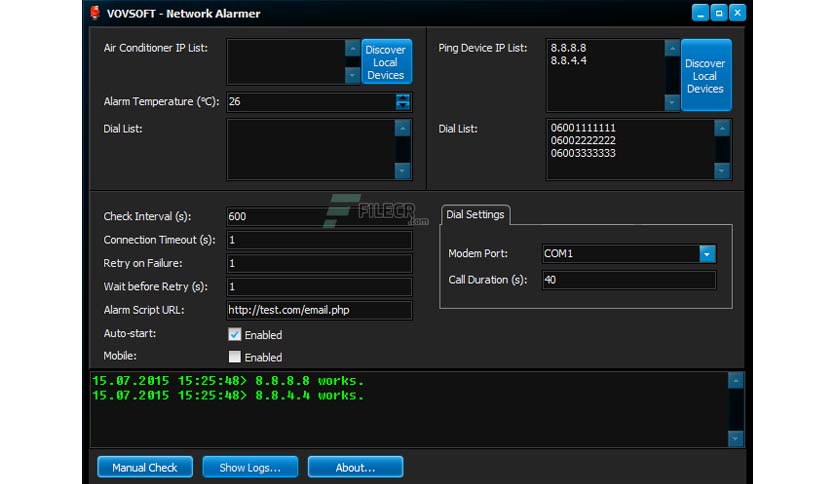Open the Modem Port COM1 dropdown
This screenshot has width=836, height=484.
pos(707,254)
